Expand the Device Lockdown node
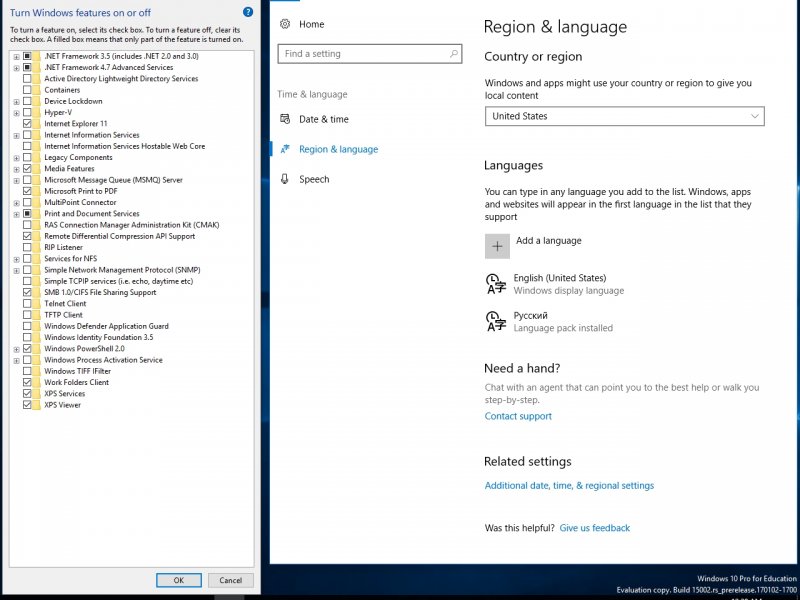Image resolution: width=800 pixels, height=600 pixels. click(x=16, y=102)
